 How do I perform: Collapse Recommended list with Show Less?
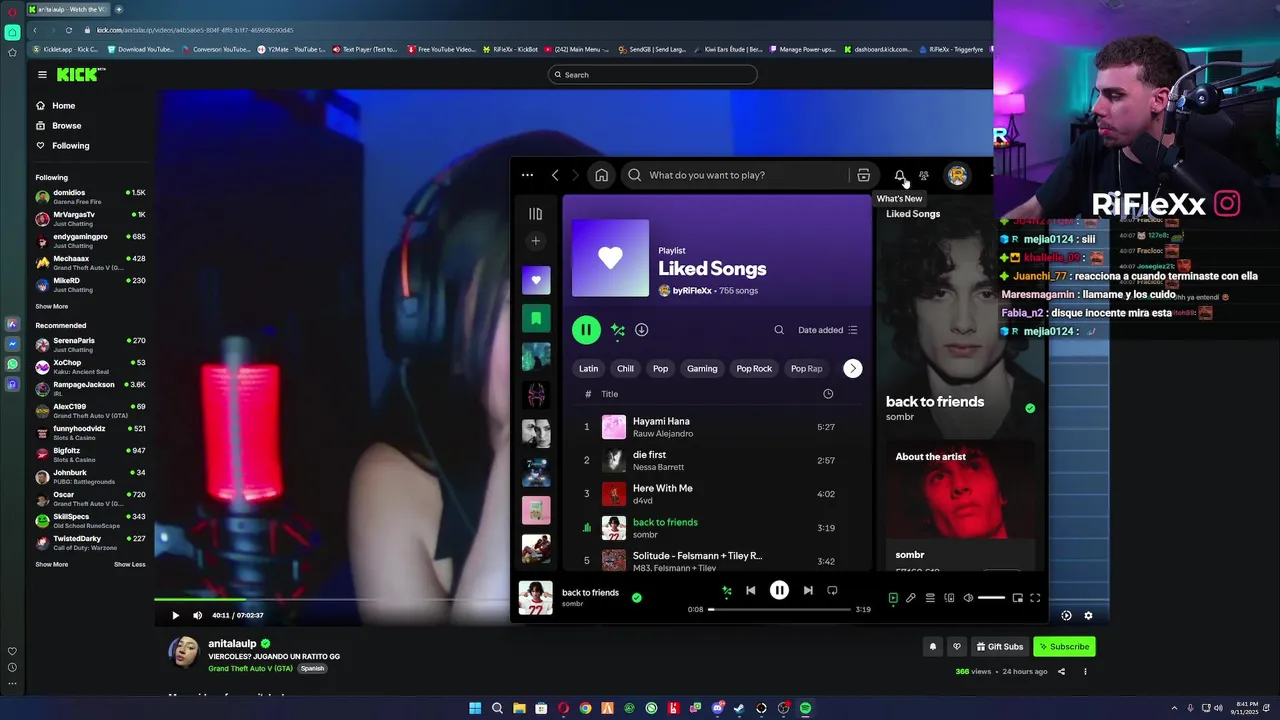pyautogui.click(x=130, y=565)
